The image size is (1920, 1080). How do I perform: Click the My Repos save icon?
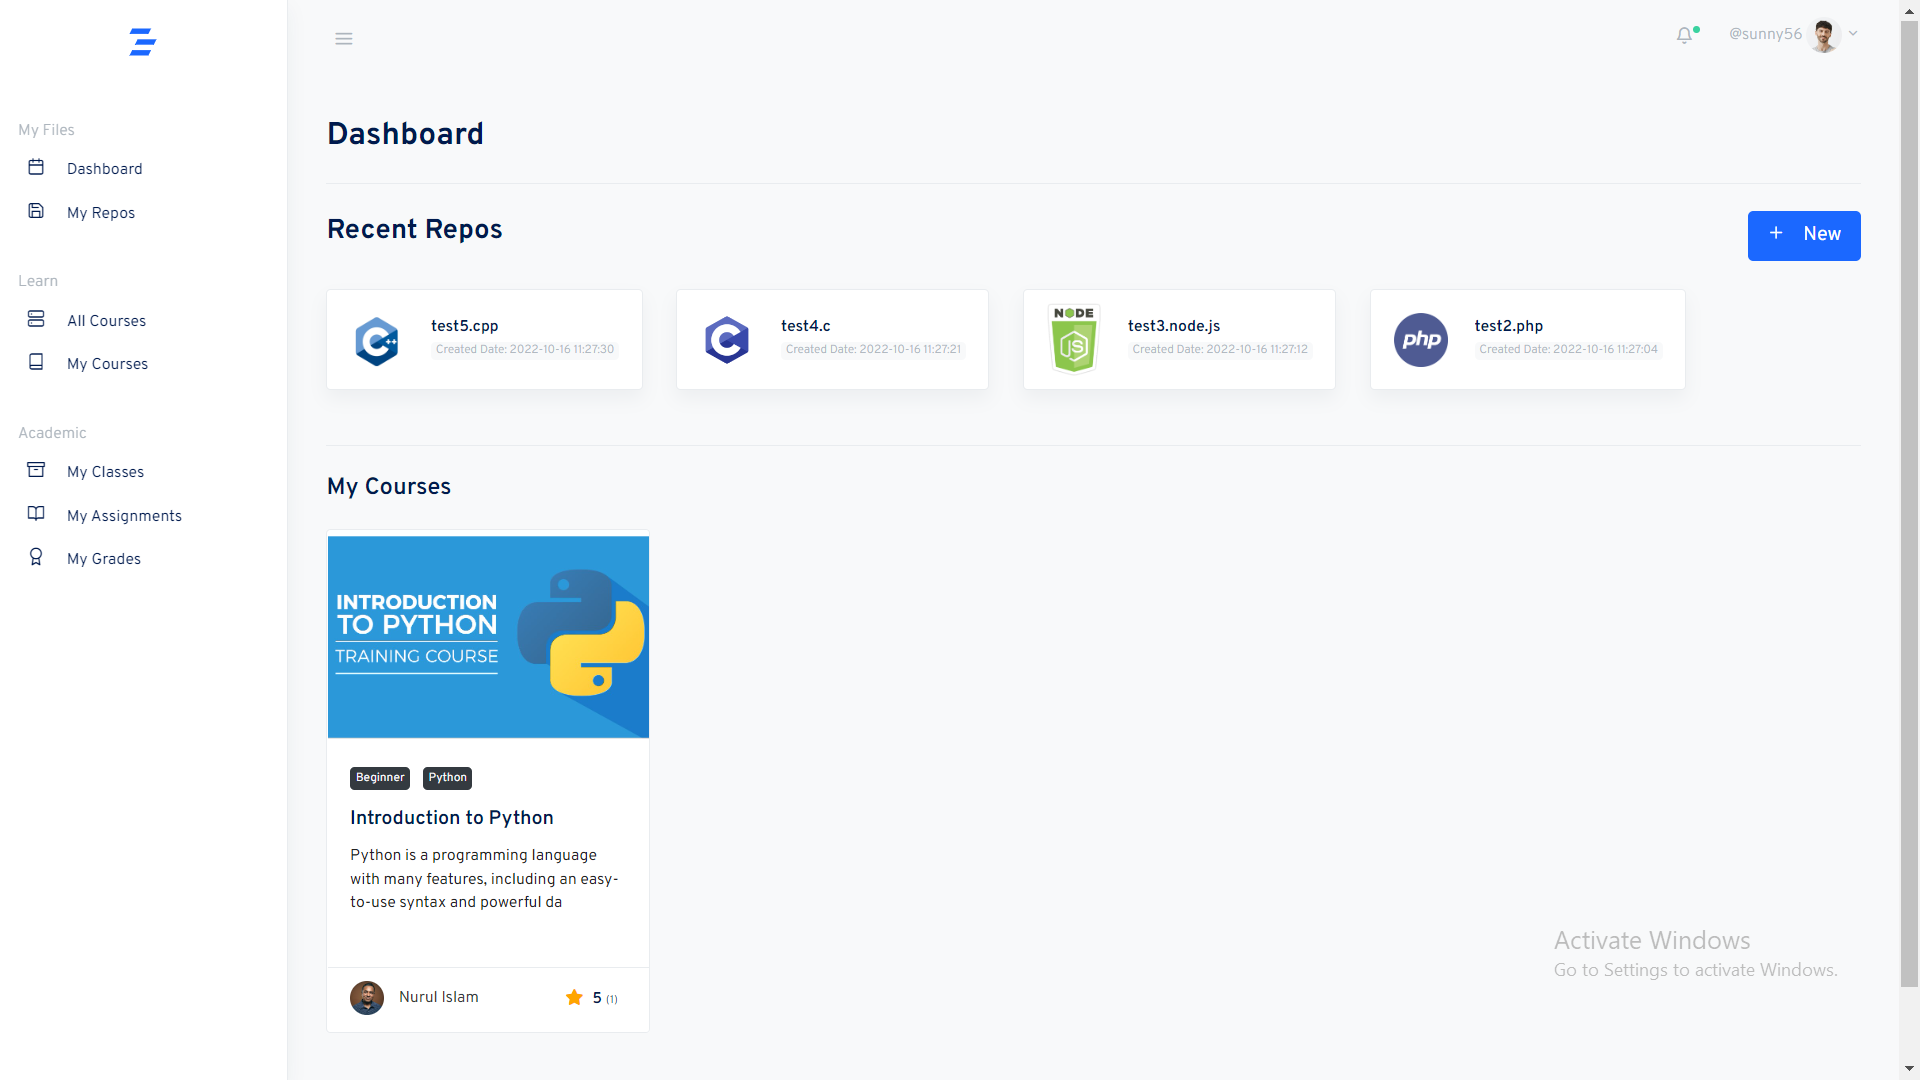36,211
